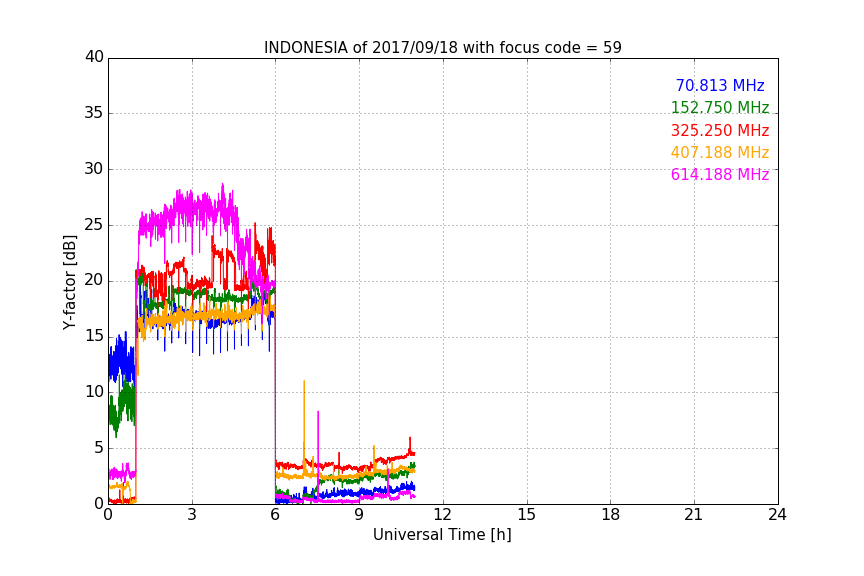This screenshot has height=576, width=864.
Task: Select the magenta 614.188 MHz legend label
Action: click(720, 174)
